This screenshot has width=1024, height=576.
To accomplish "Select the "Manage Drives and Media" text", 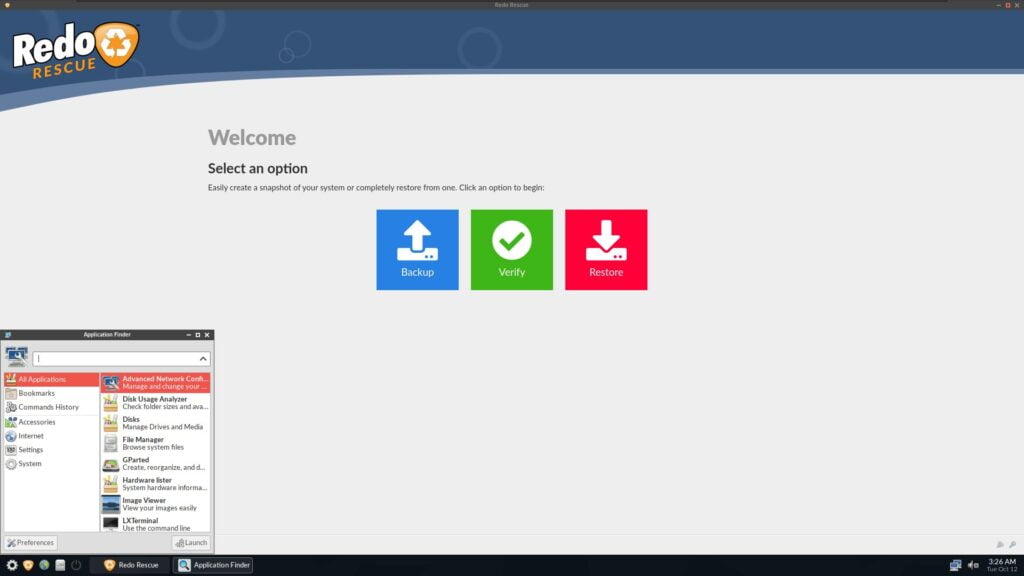I will point(163,427).
